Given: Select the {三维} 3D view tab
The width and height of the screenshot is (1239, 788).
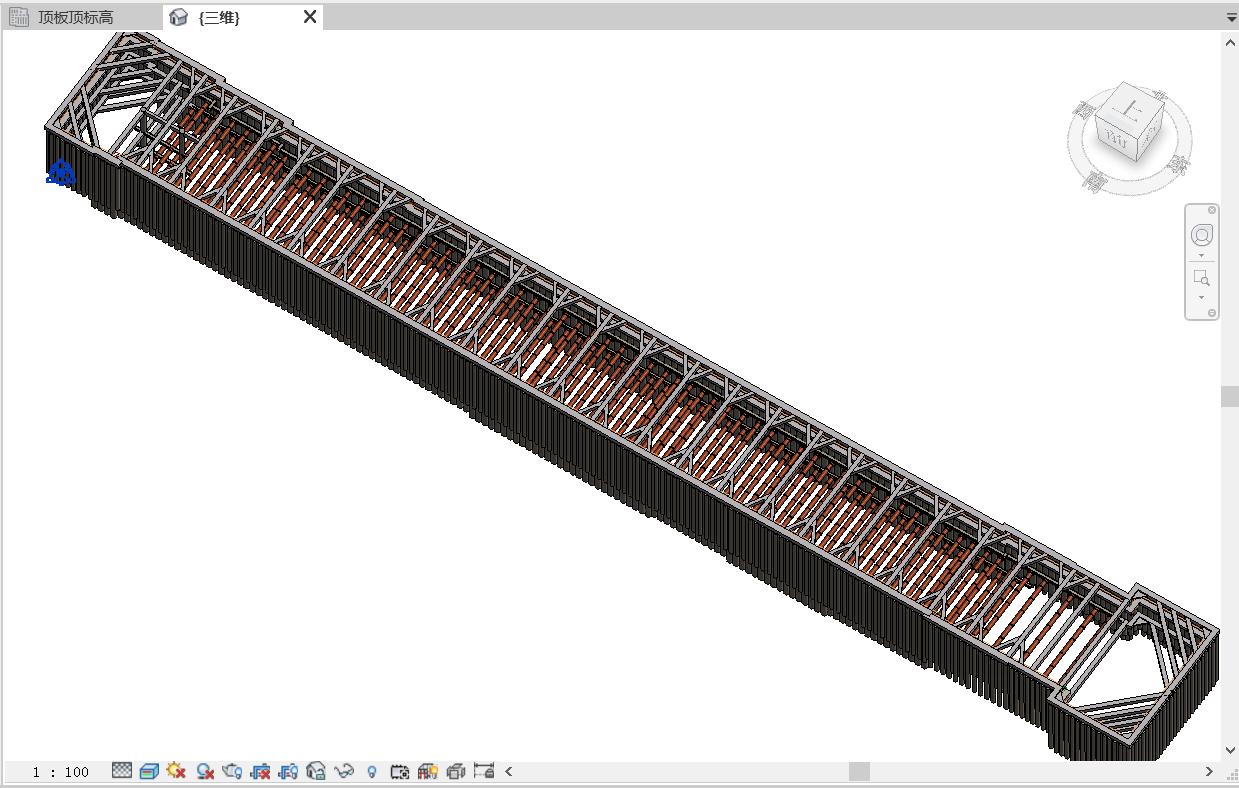Looking at the screenshot, I should pyautogui.click(x=219, y=17).
